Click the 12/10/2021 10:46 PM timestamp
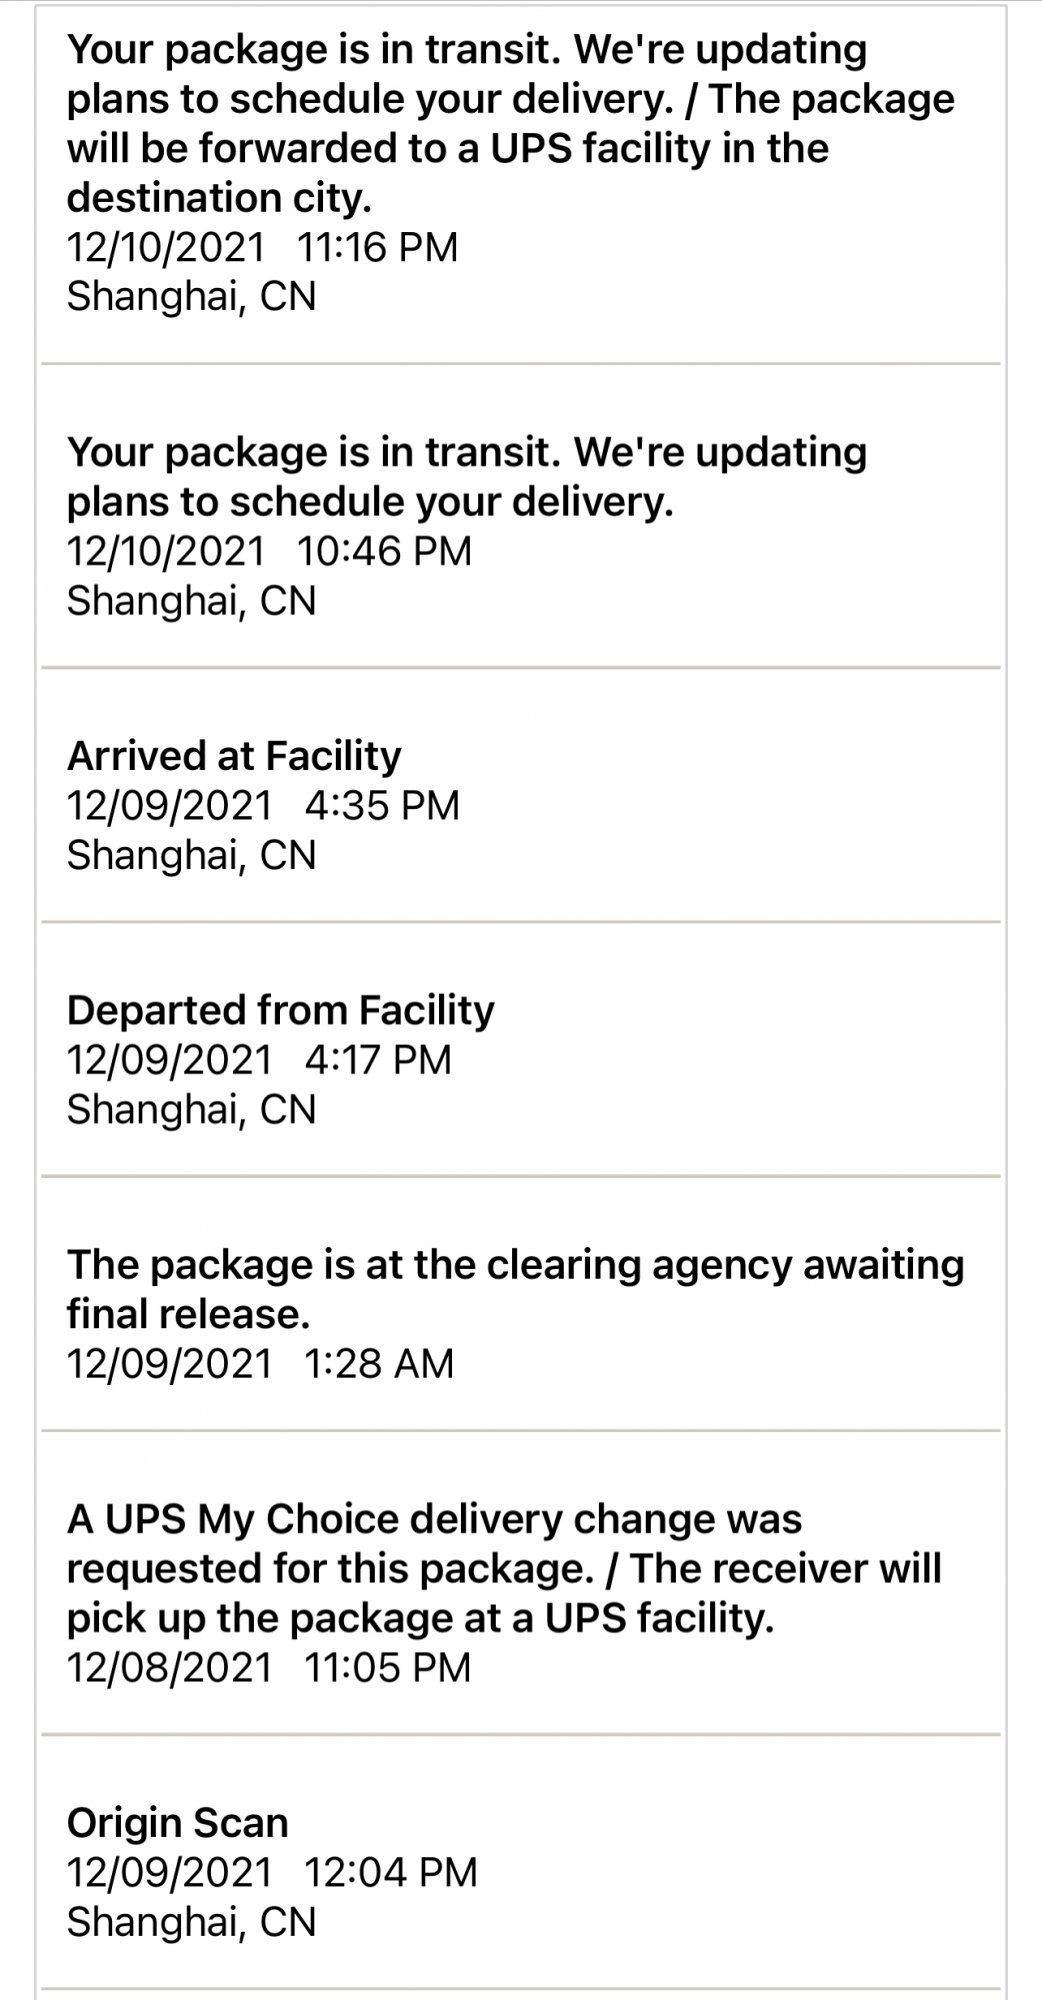Viewport: 1042px width, 2000px height. 269,551
